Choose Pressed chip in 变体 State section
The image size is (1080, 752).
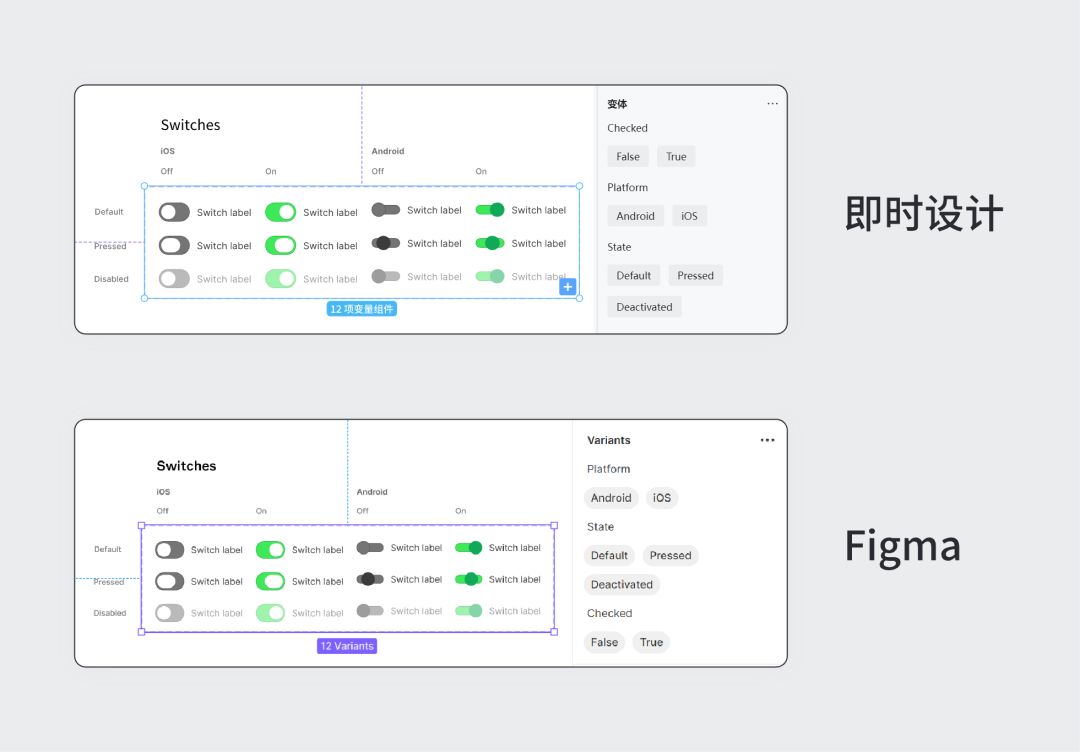coord(695,275)
